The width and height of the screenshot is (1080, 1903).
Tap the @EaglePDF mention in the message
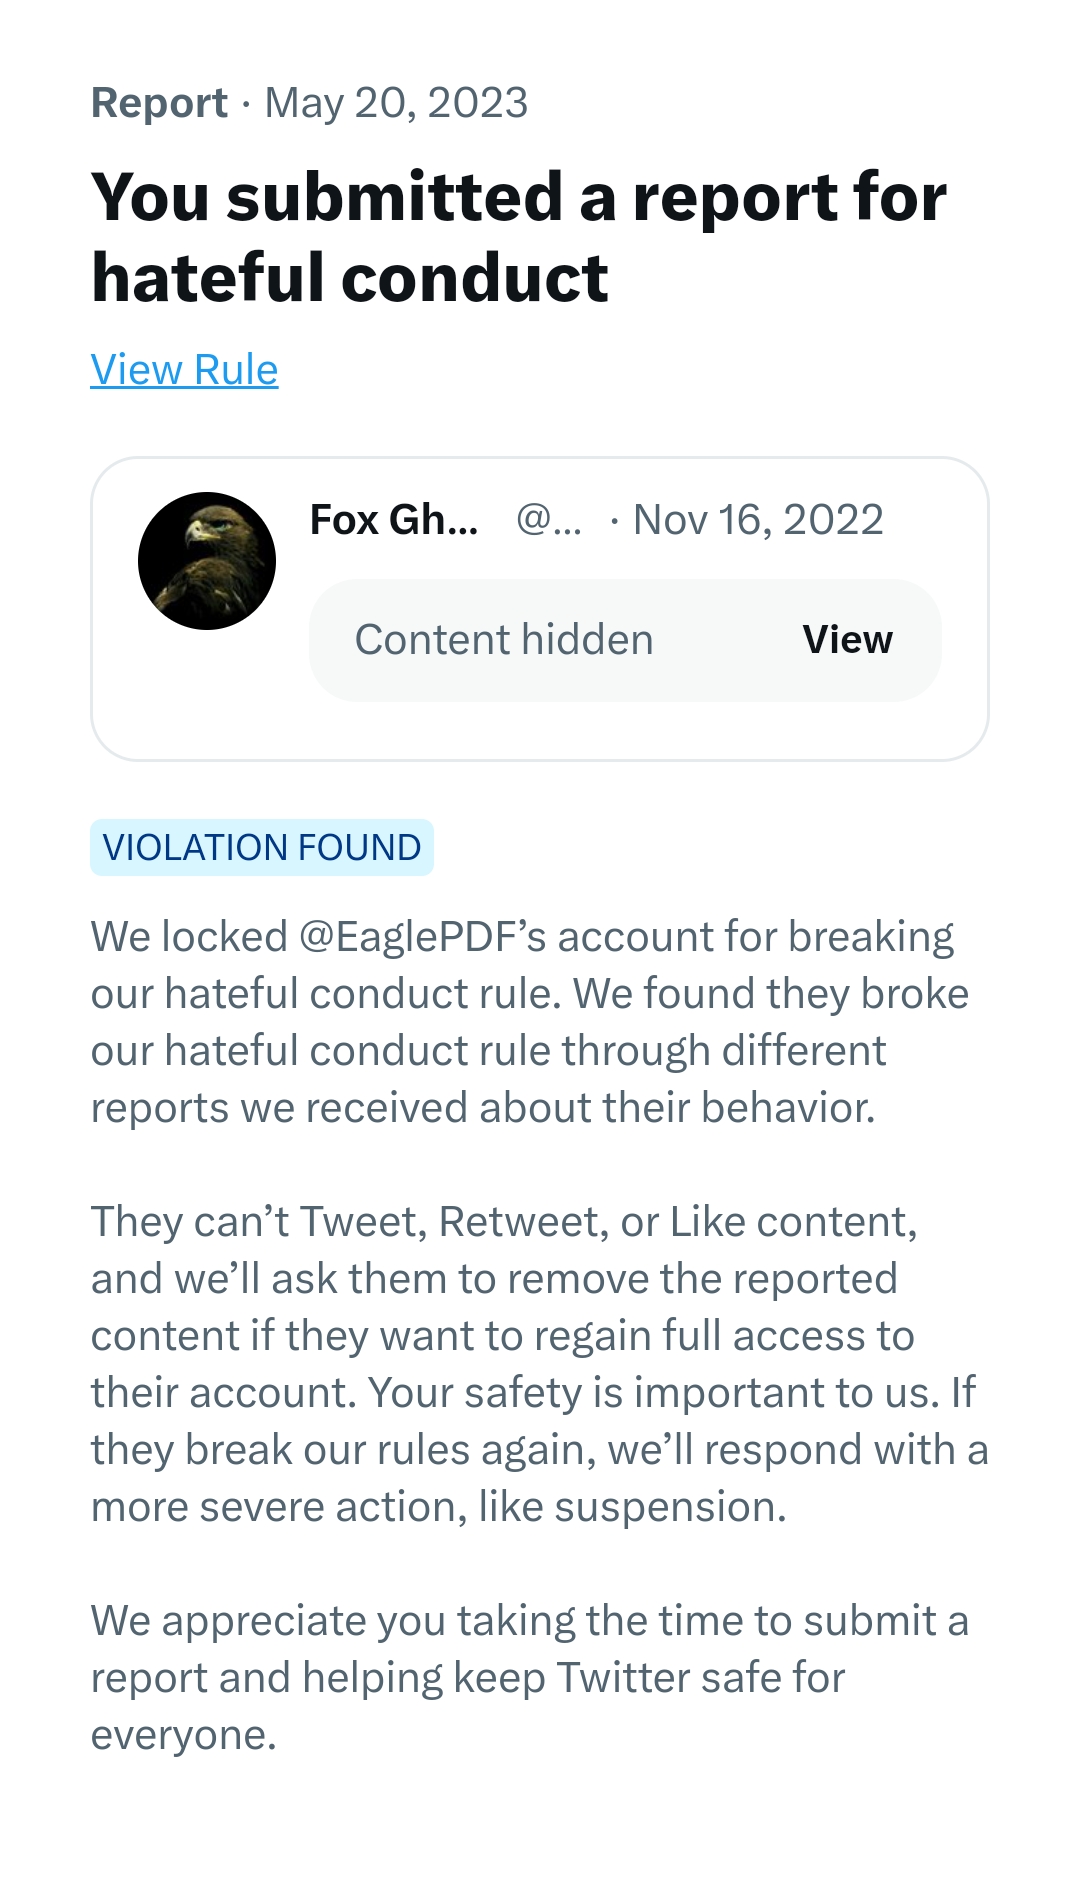pyautogui.click(x=423, y=937)
